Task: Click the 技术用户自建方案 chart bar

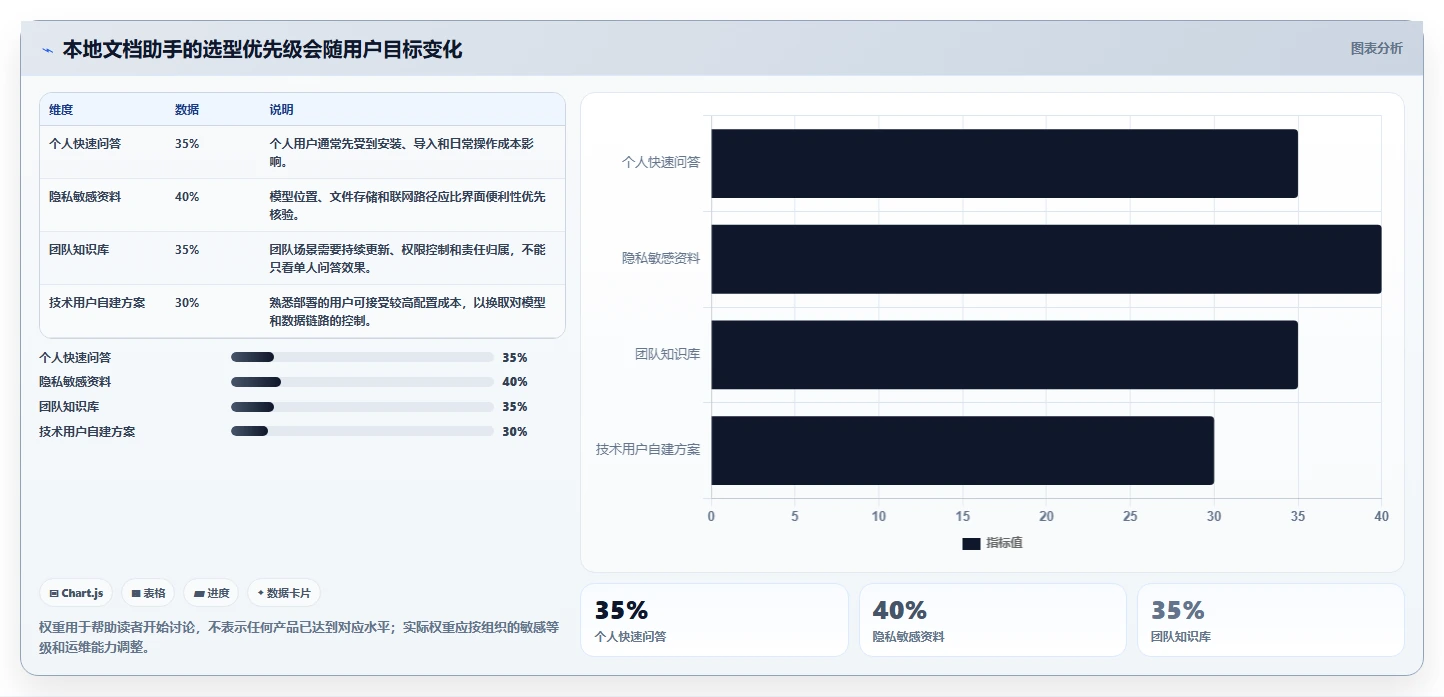Action: coord(962,451)
